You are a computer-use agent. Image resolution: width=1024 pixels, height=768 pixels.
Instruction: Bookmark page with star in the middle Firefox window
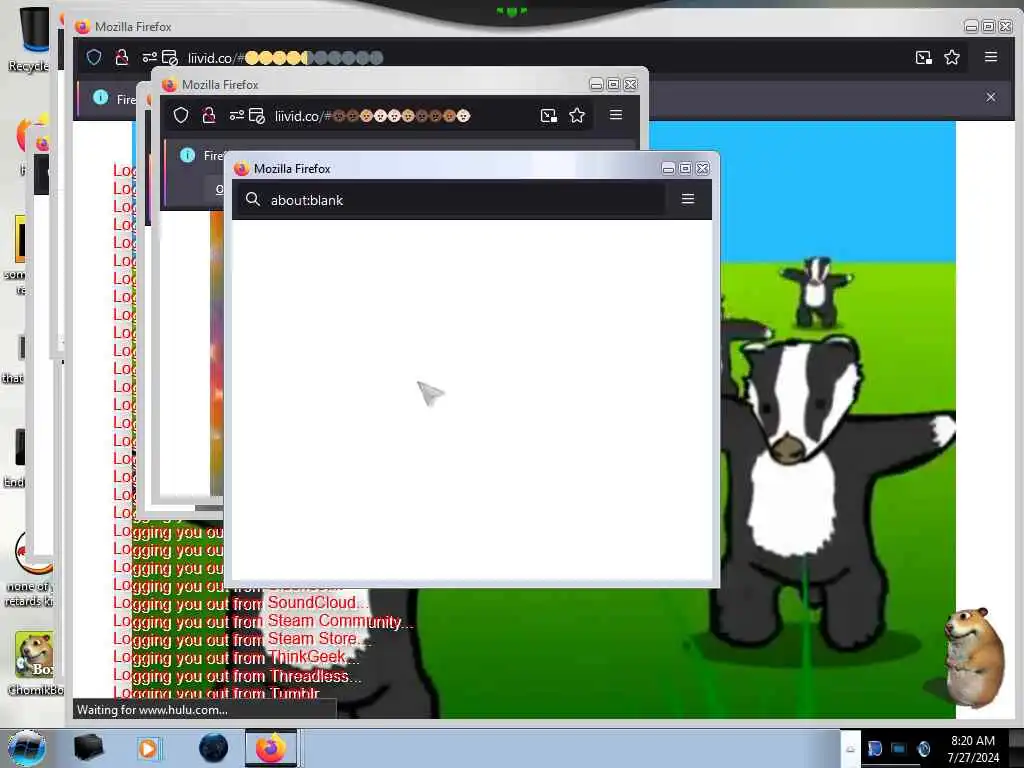pyautogui.click(x=577, y=116)
